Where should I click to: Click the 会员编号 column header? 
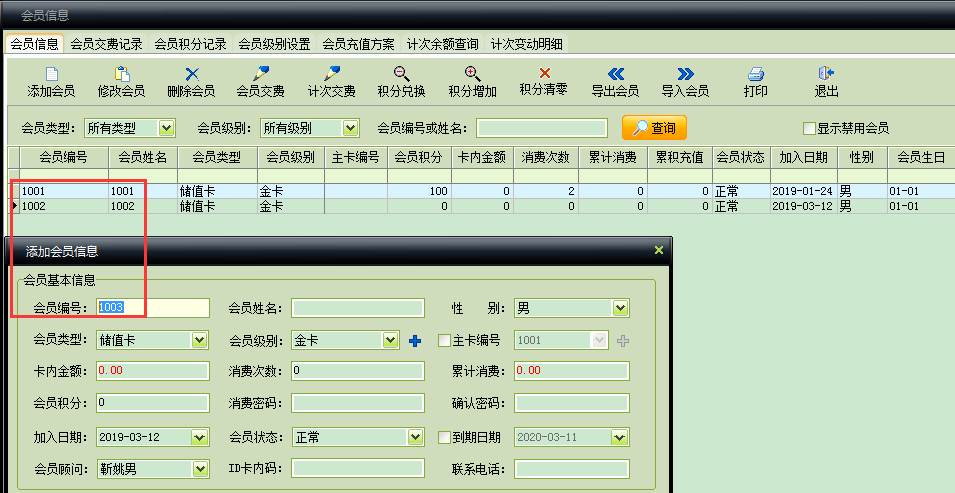[64, 158]
